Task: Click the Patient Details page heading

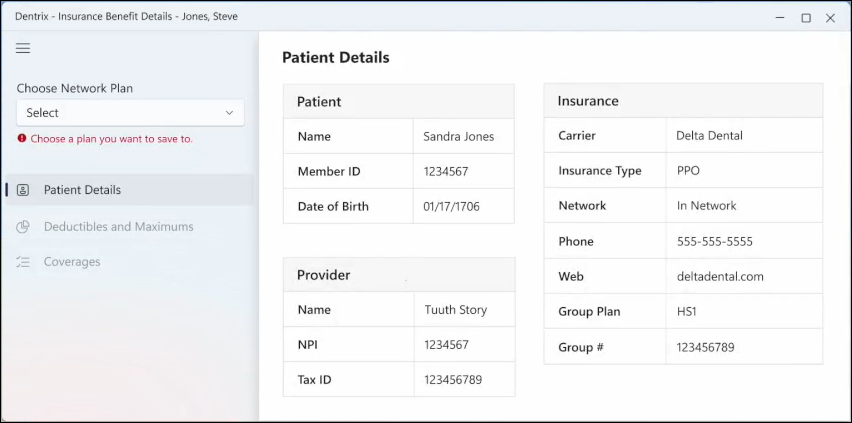Action: tap(336, 58)
